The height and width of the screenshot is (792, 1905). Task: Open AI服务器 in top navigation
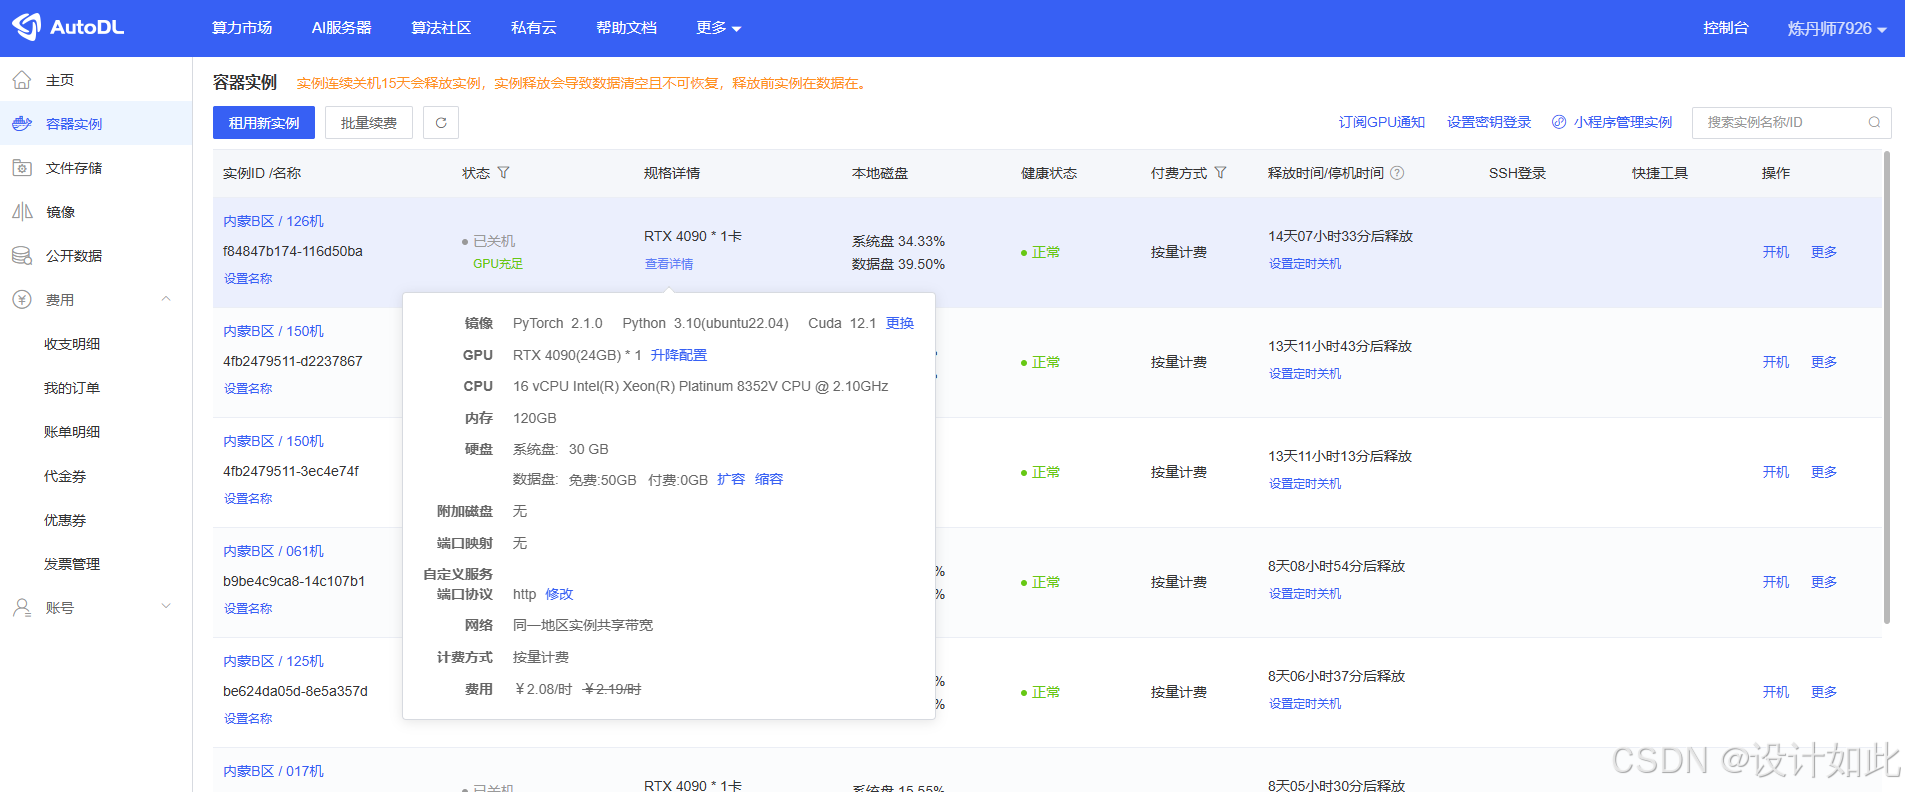click(341, 28)
